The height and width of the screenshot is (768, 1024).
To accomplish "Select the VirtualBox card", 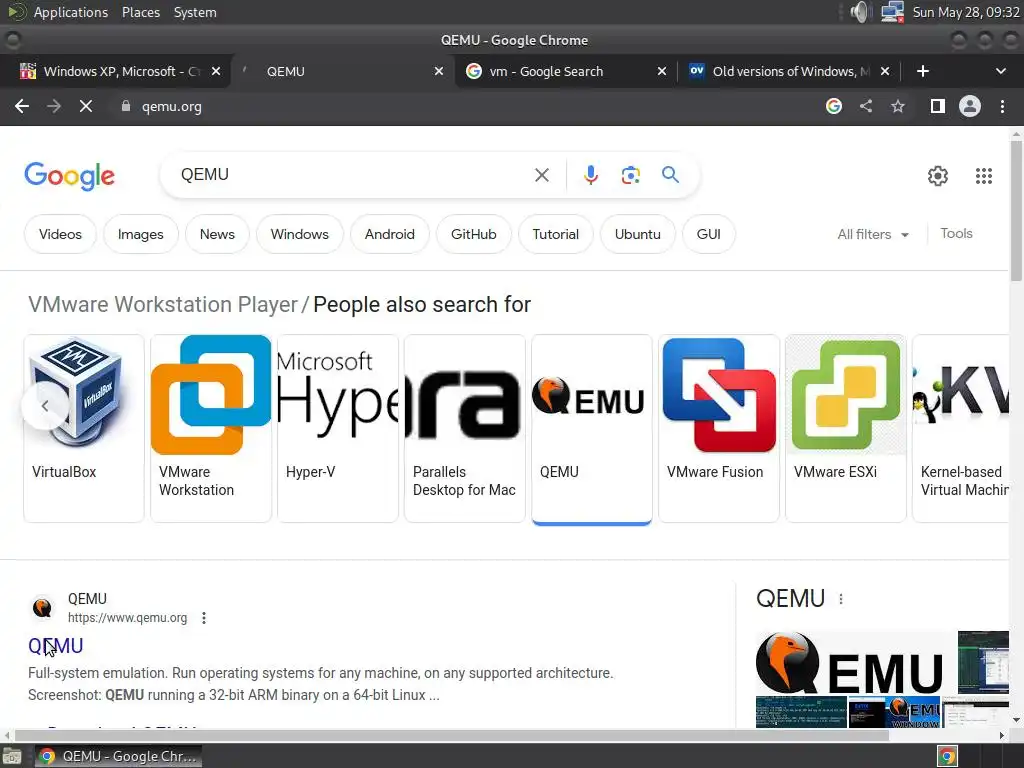I will coord(84,428).
